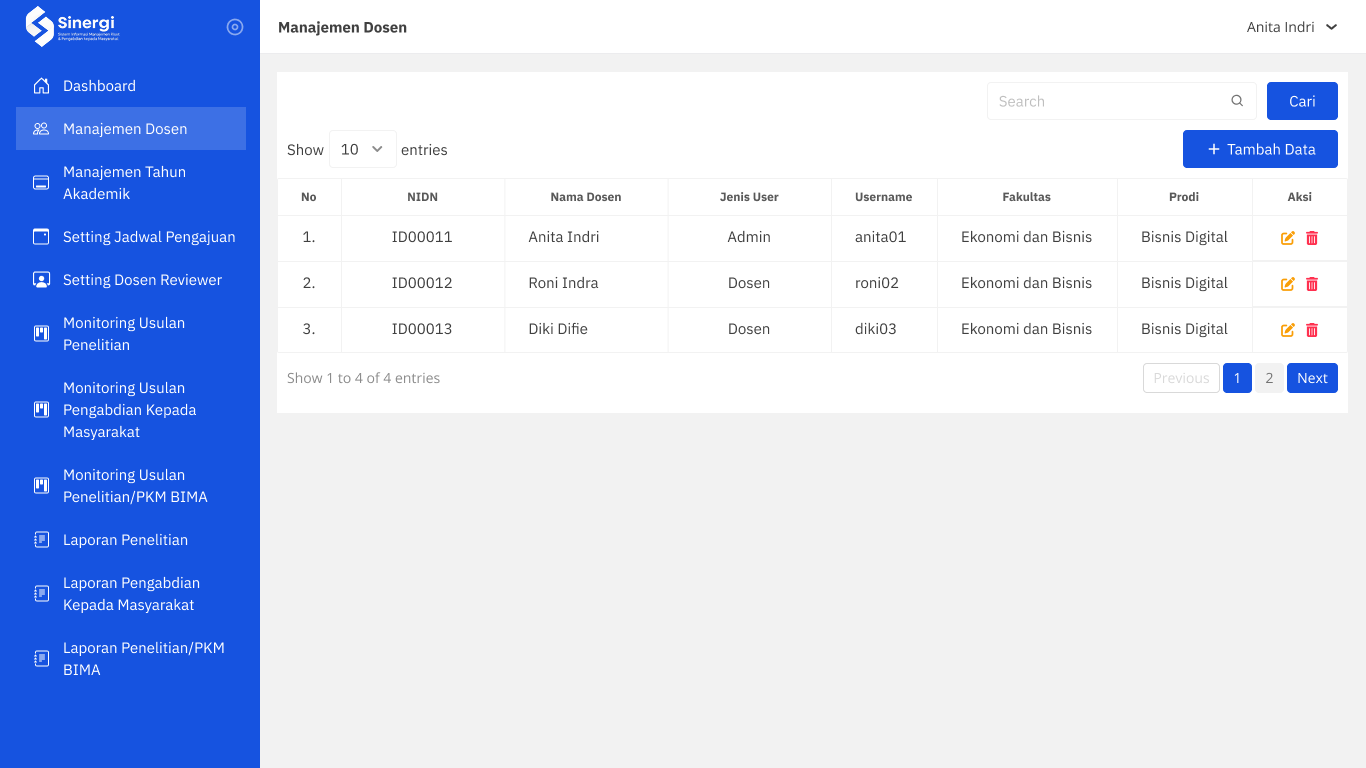This screenshot has height=768, width=1366.
Task: Expand the Anita Indri user menu
Action: [1292, 27]
